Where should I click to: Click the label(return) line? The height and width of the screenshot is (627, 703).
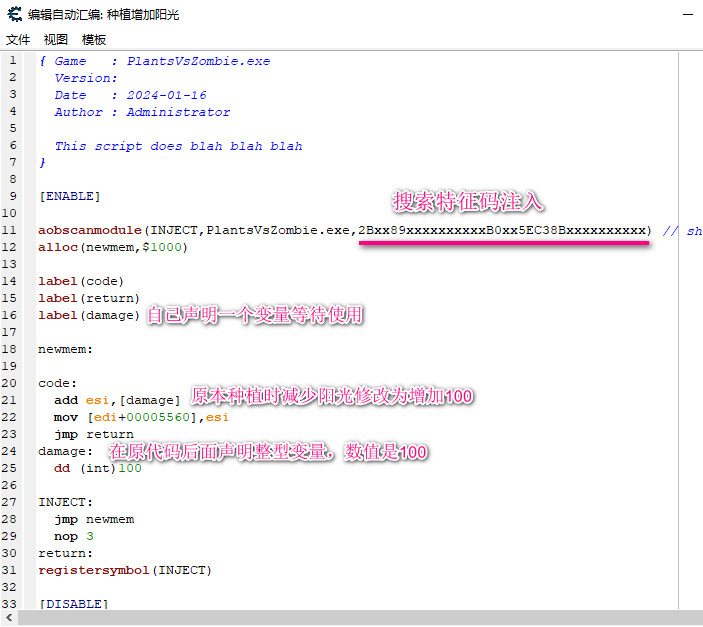pyautogui.click(x=89, y=299)
